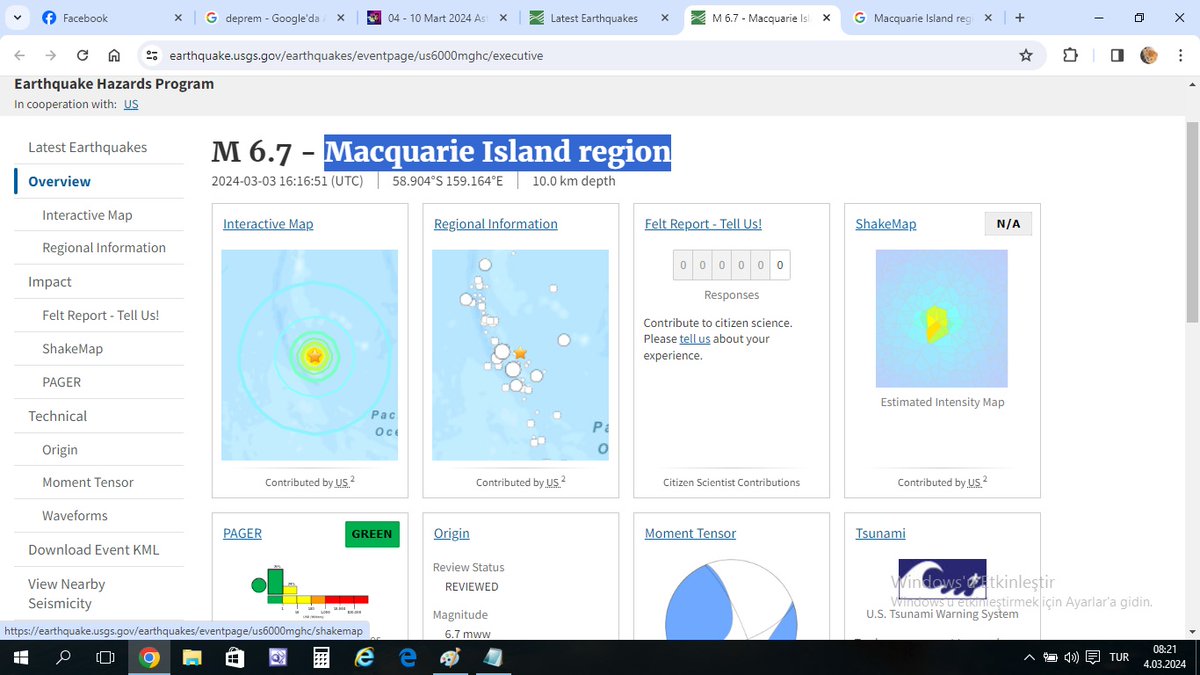The width and height of the screenshot is (1200, 675).
Task: Open the ShakeMap card title link
Action: pos(886,224)
